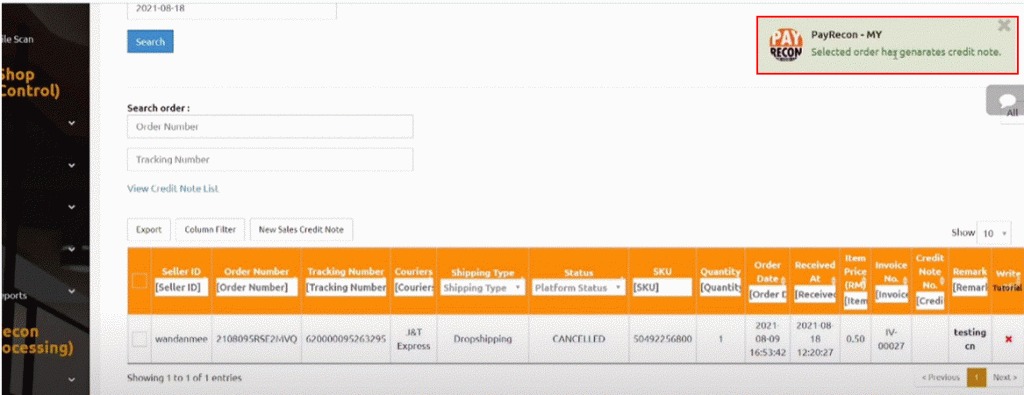Focus the Quantity column filter
Image resolution: width=1024 pixels, height=395 pixels.
(720, 287)
